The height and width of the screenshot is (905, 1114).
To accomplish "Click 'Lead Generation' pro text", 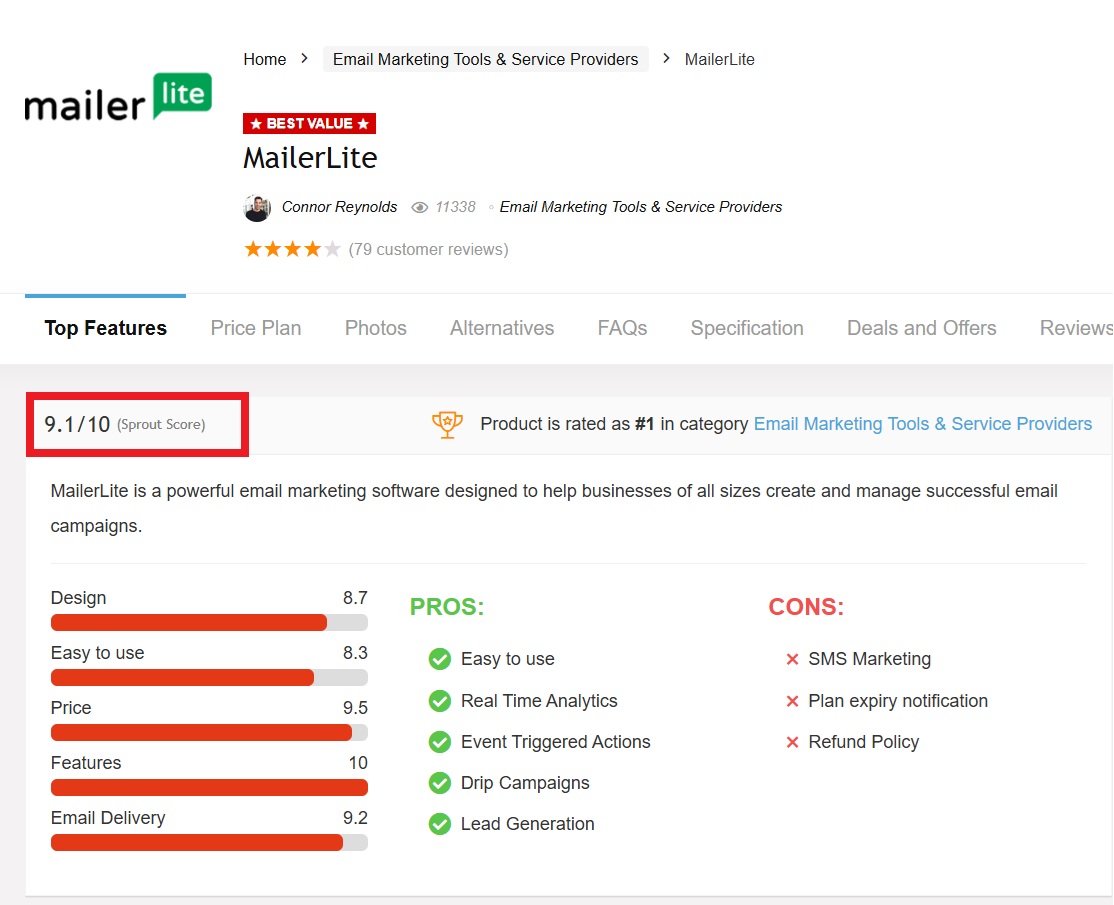I will [x=528, y=824].
